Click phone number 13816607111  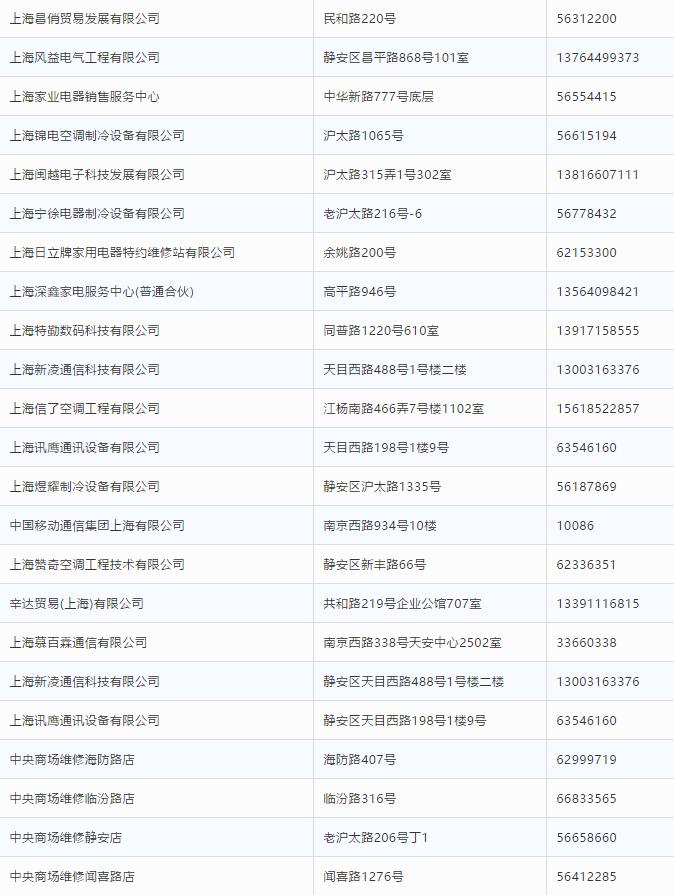598,175
